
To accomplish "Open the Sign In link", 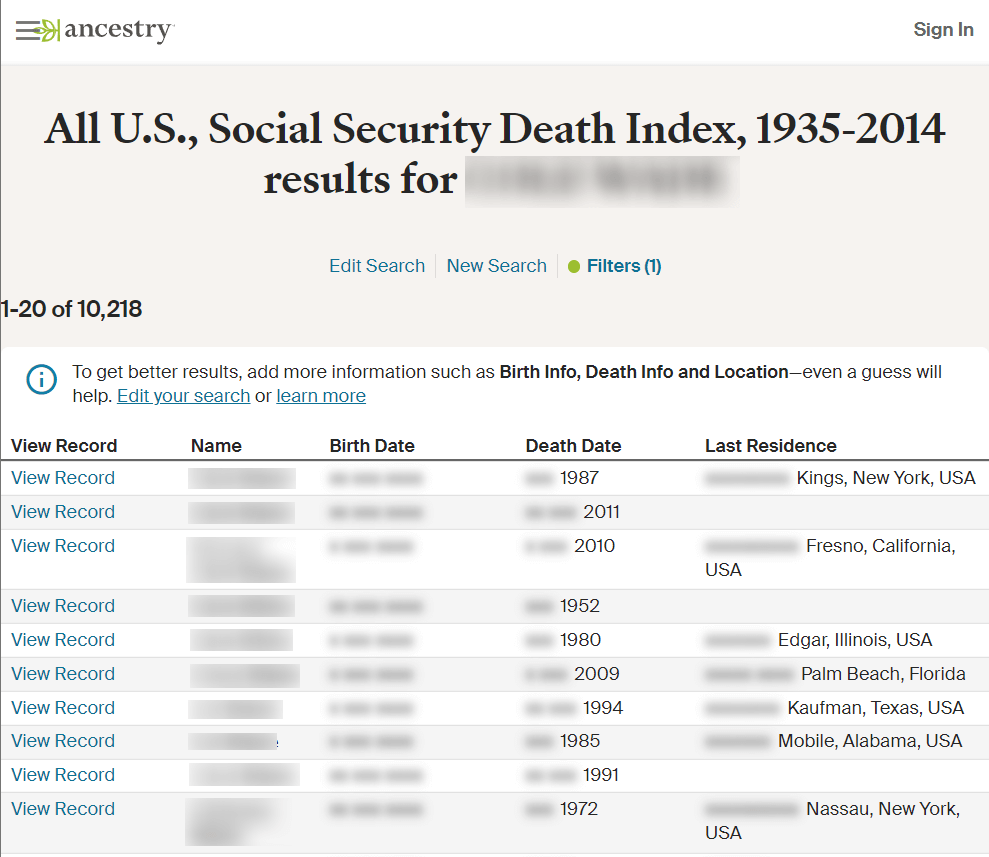I will [x=943, y=30].
